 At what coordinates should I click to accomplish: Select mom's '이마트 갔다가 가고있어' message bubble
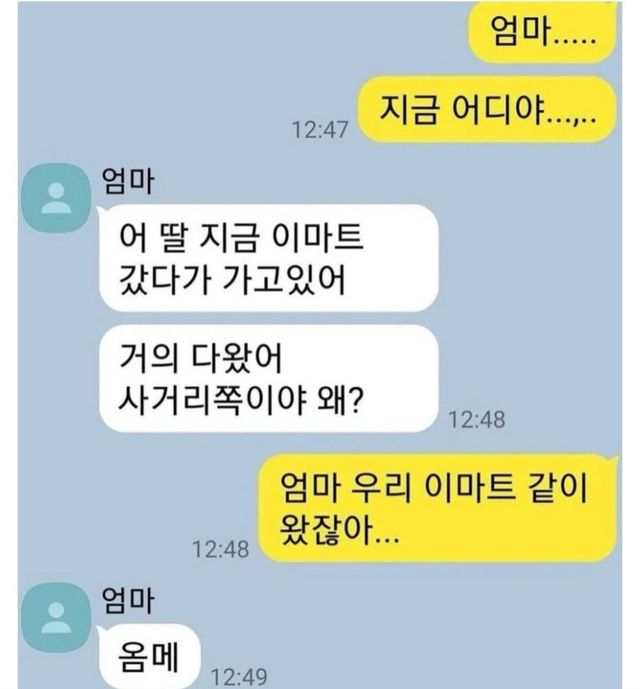pyautogui.click(x=269, y=258)
